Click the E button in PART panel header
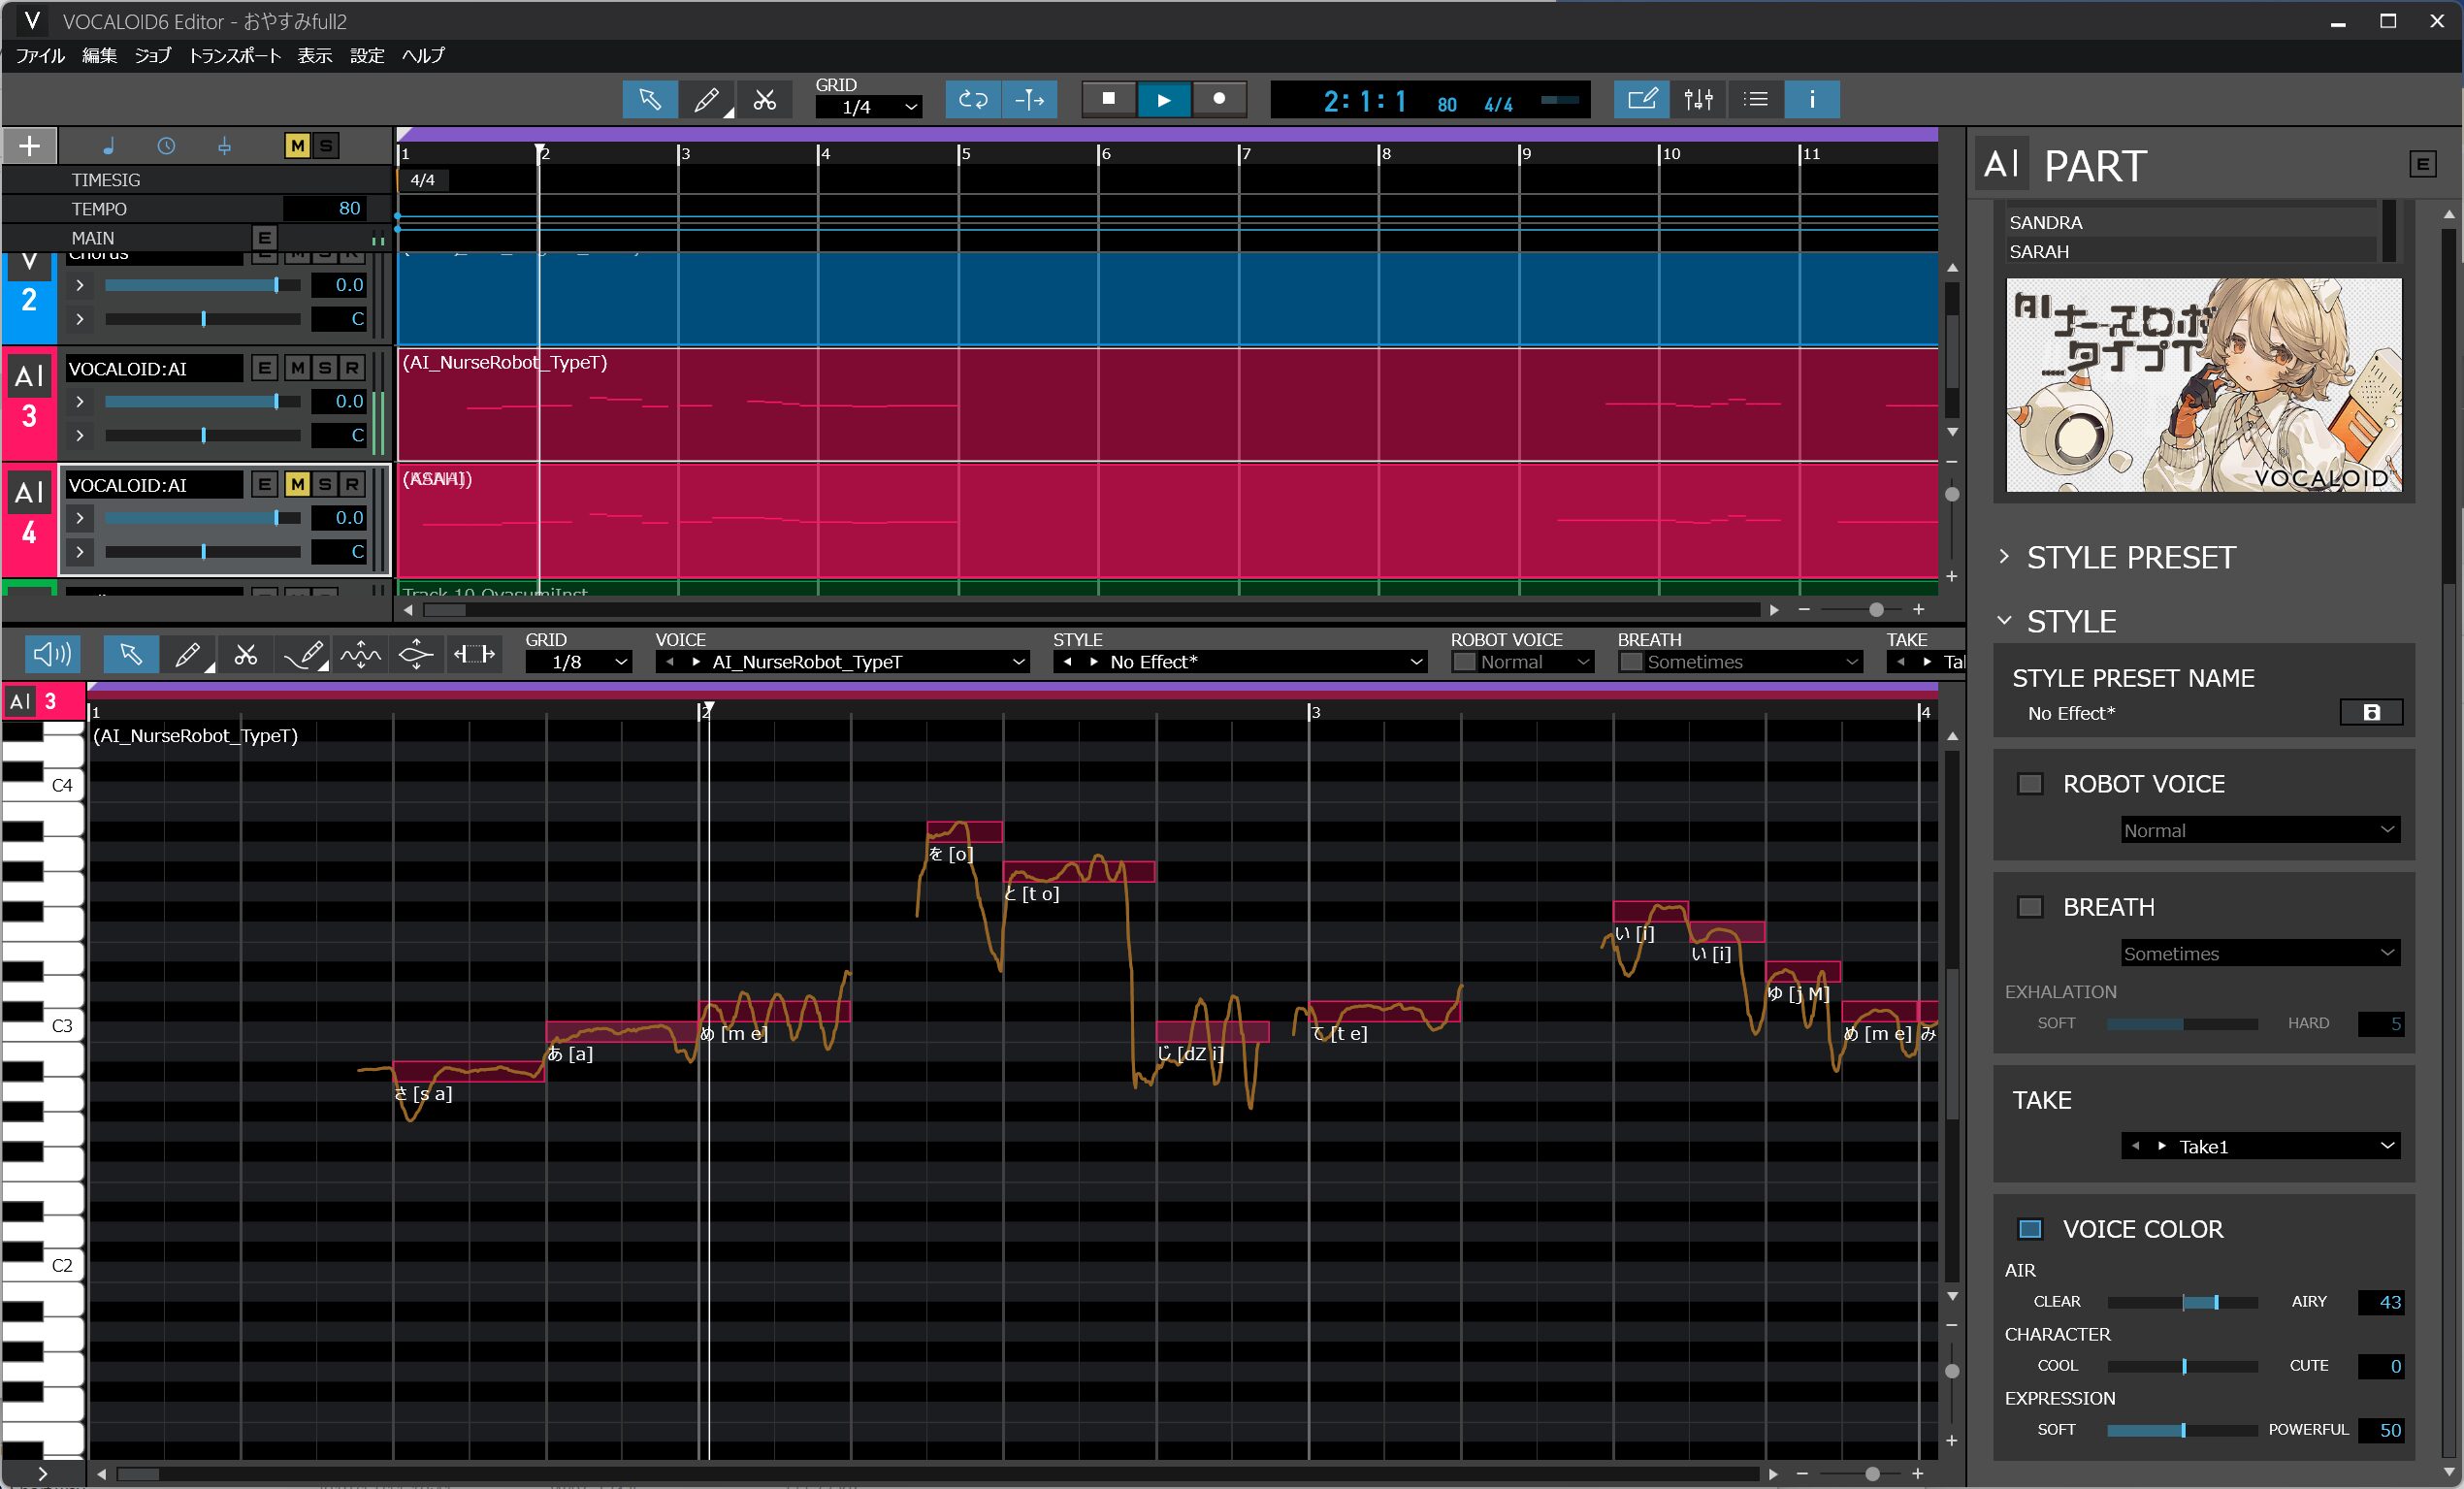 click(x=2422, y=164)
